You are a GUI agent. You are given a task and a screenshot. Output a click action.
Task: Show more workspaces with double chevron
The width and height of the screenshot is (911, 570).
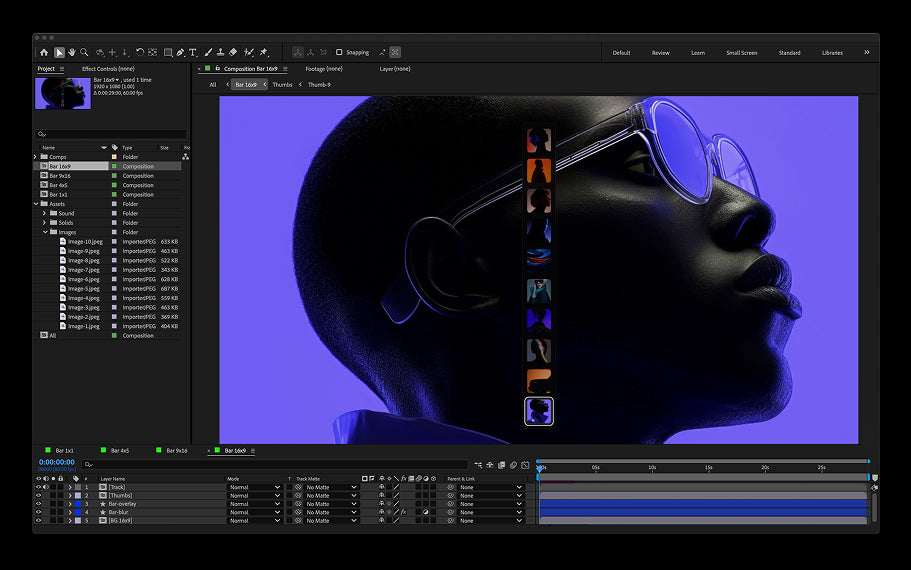tap(866, 52)
